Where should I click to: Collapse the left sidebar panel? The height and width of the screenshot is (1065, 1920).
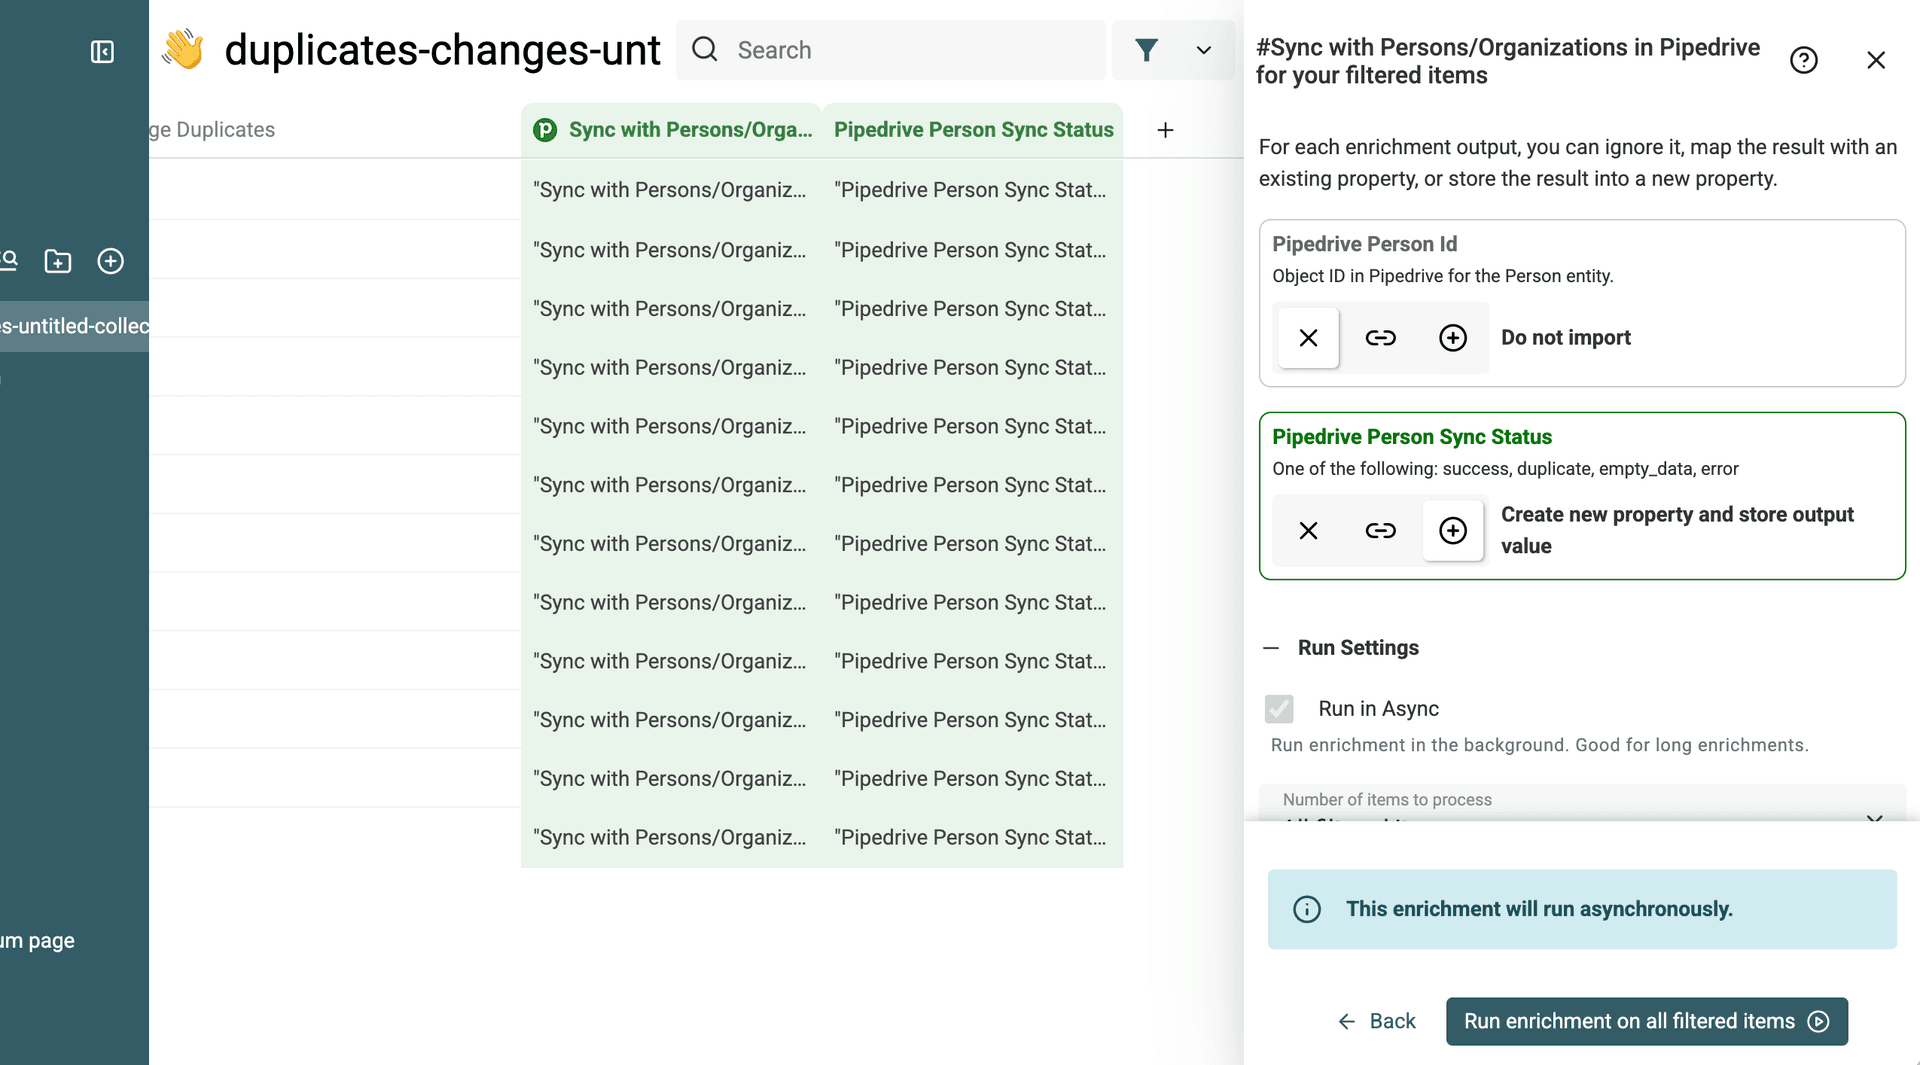tap(102, 52)
